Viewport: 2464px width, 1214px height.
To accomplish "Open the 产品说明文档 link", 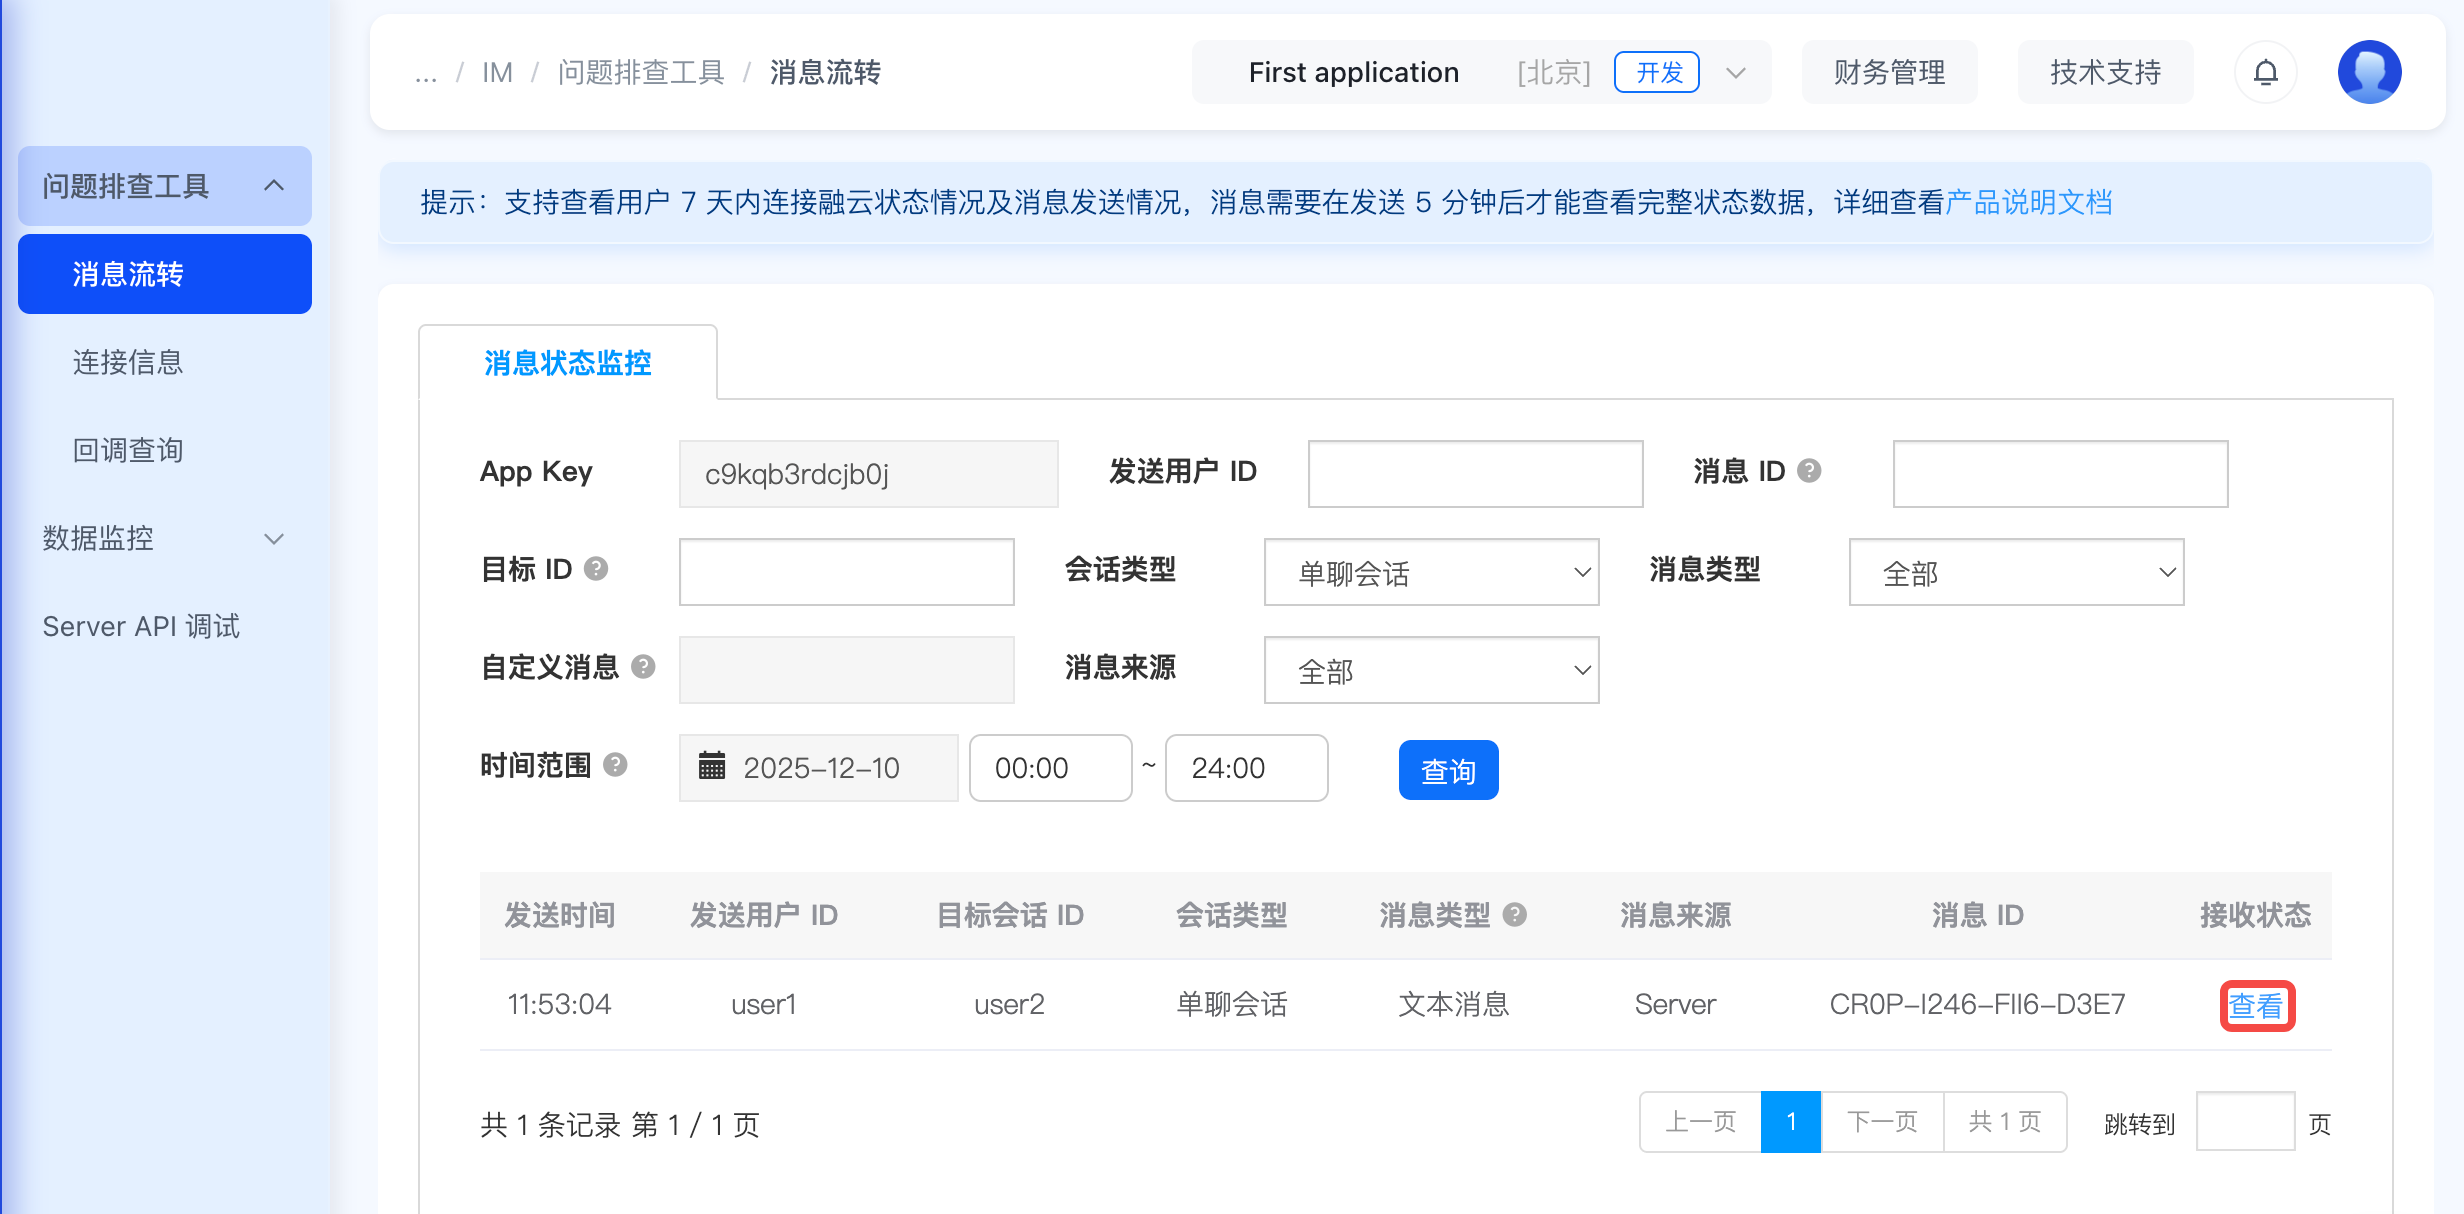I will (x=2028, y=202).
